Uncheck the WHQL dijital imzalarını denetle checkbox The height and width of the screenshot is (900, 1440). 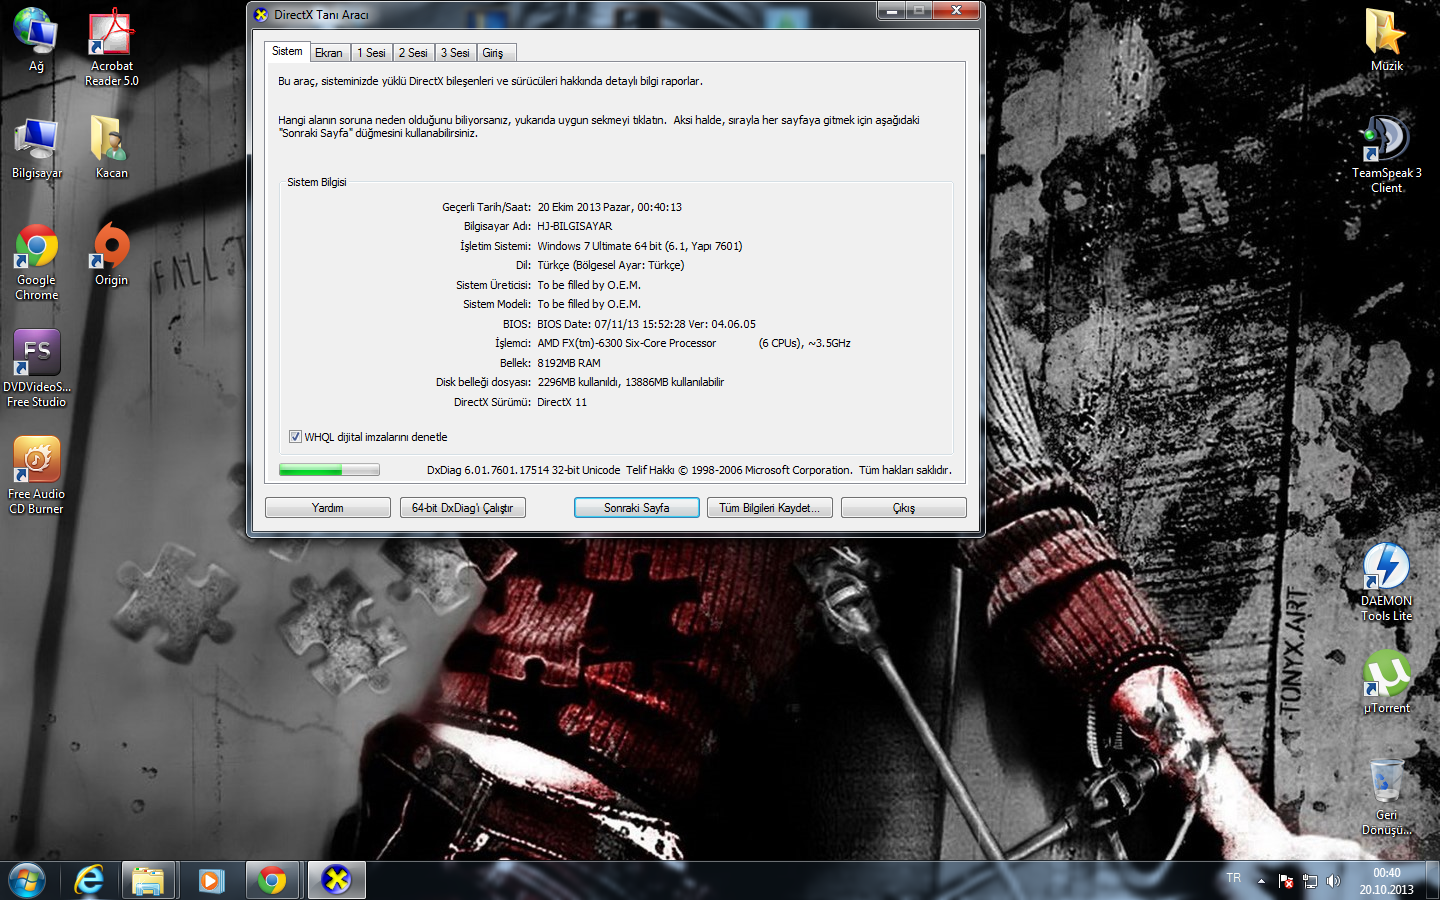point(295,437)
